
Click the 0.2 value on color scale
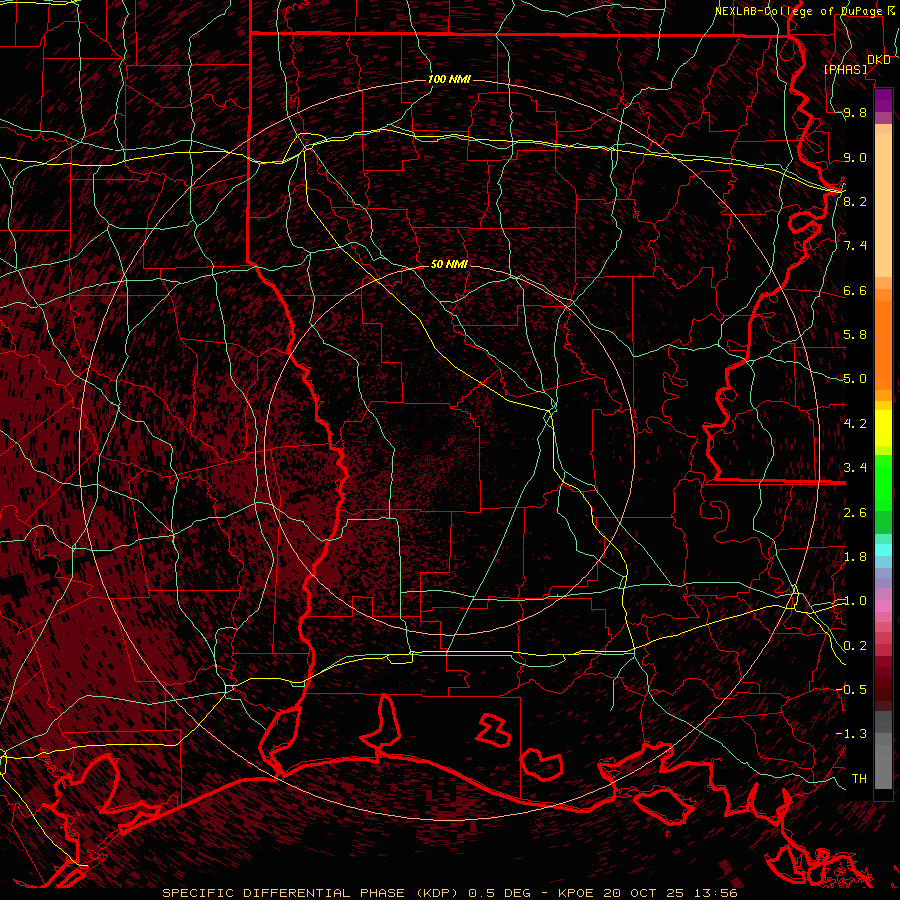point(855,646)
